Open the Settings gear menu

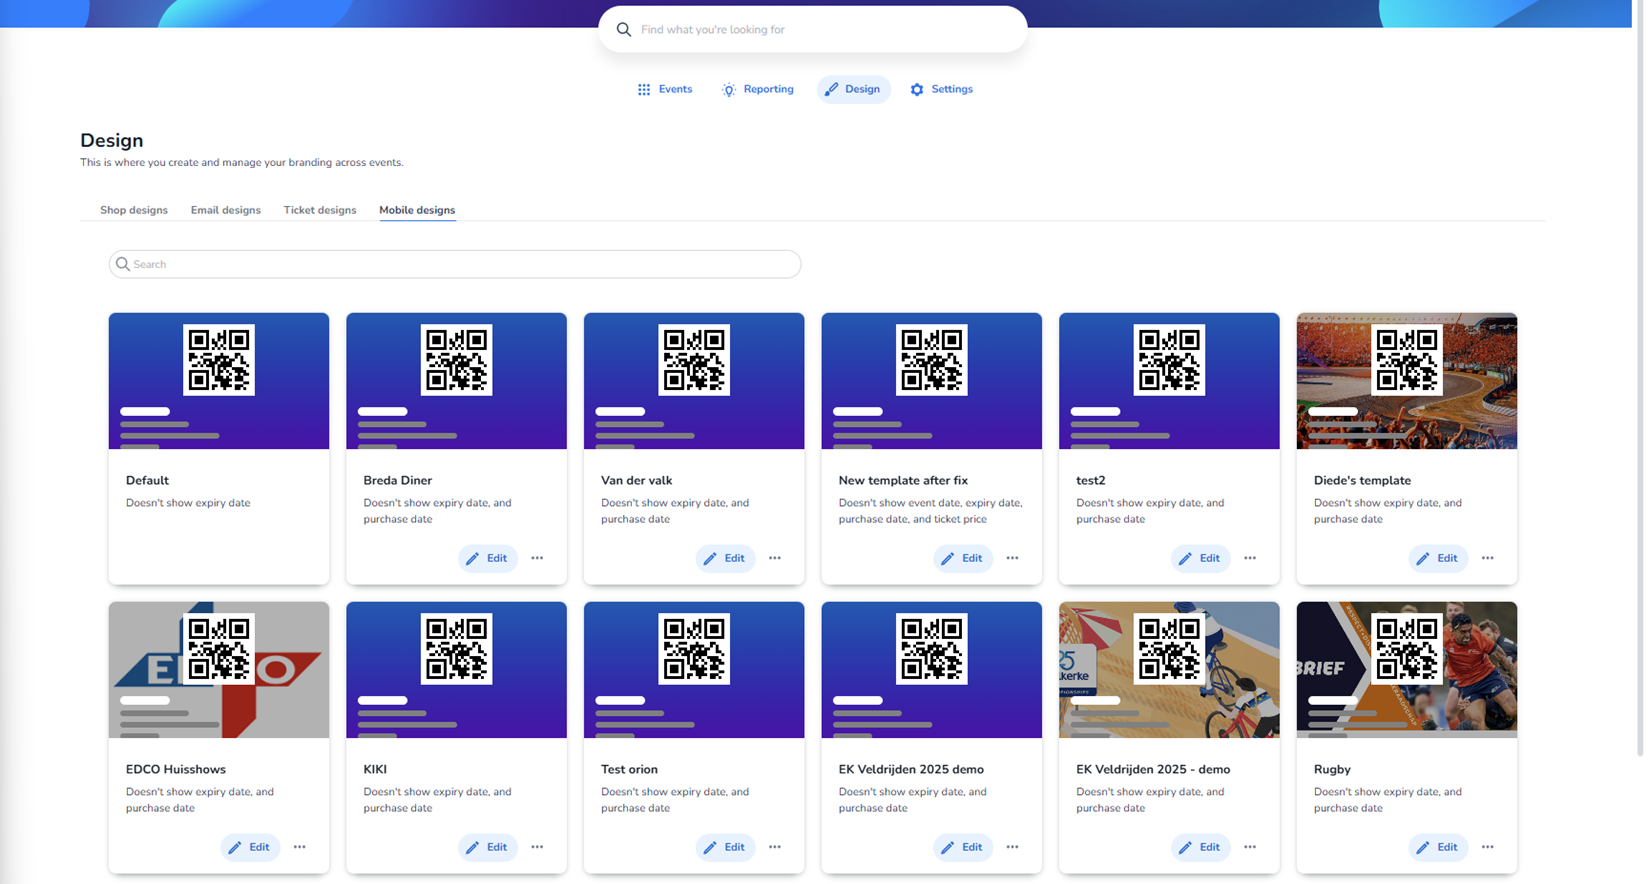pyautogui.click(x=941, y=89)
